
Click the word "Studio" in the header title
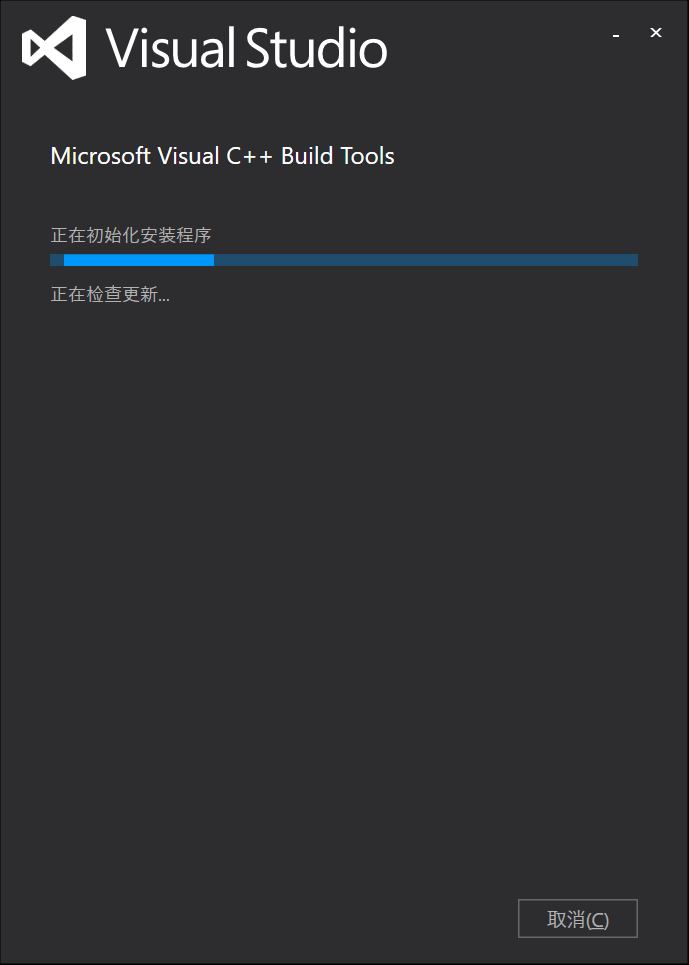316,49
